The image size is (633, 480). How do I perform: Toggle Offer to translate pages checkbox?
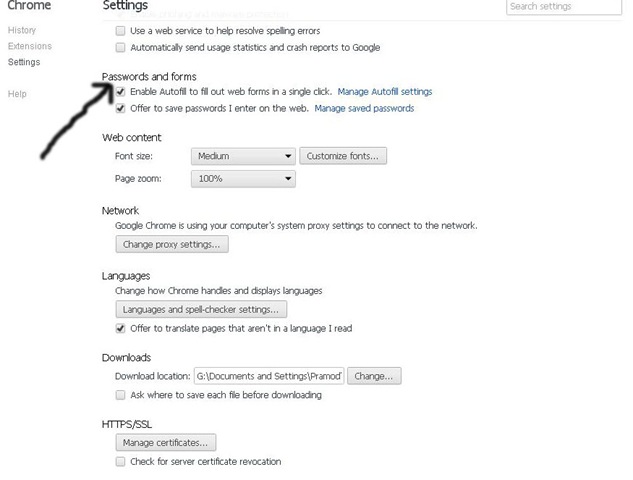[121, 328]
